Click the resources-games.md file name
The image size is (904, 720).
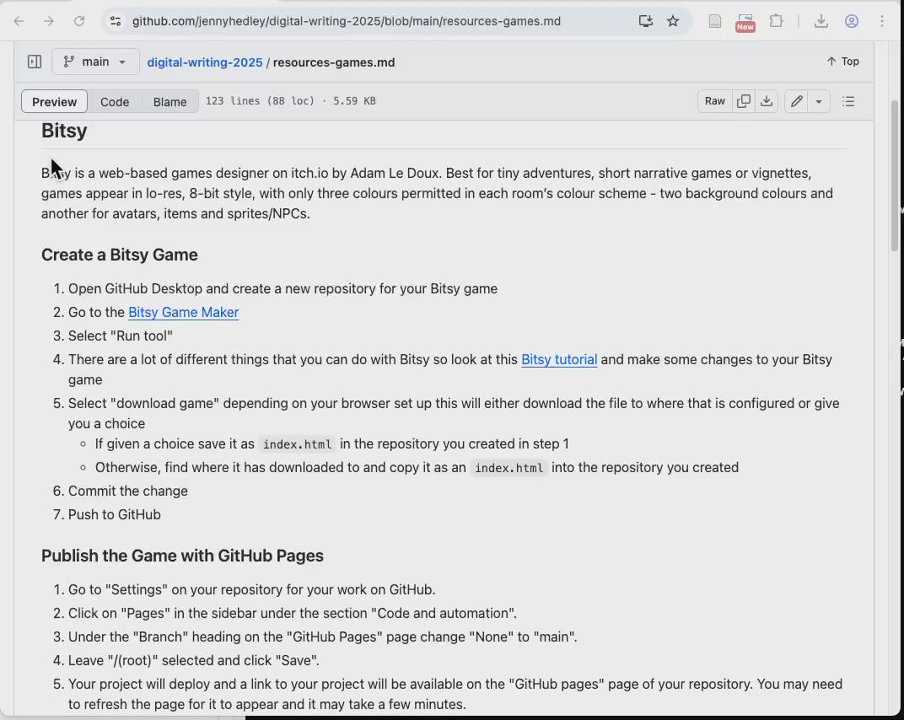[x=334, y=62]
